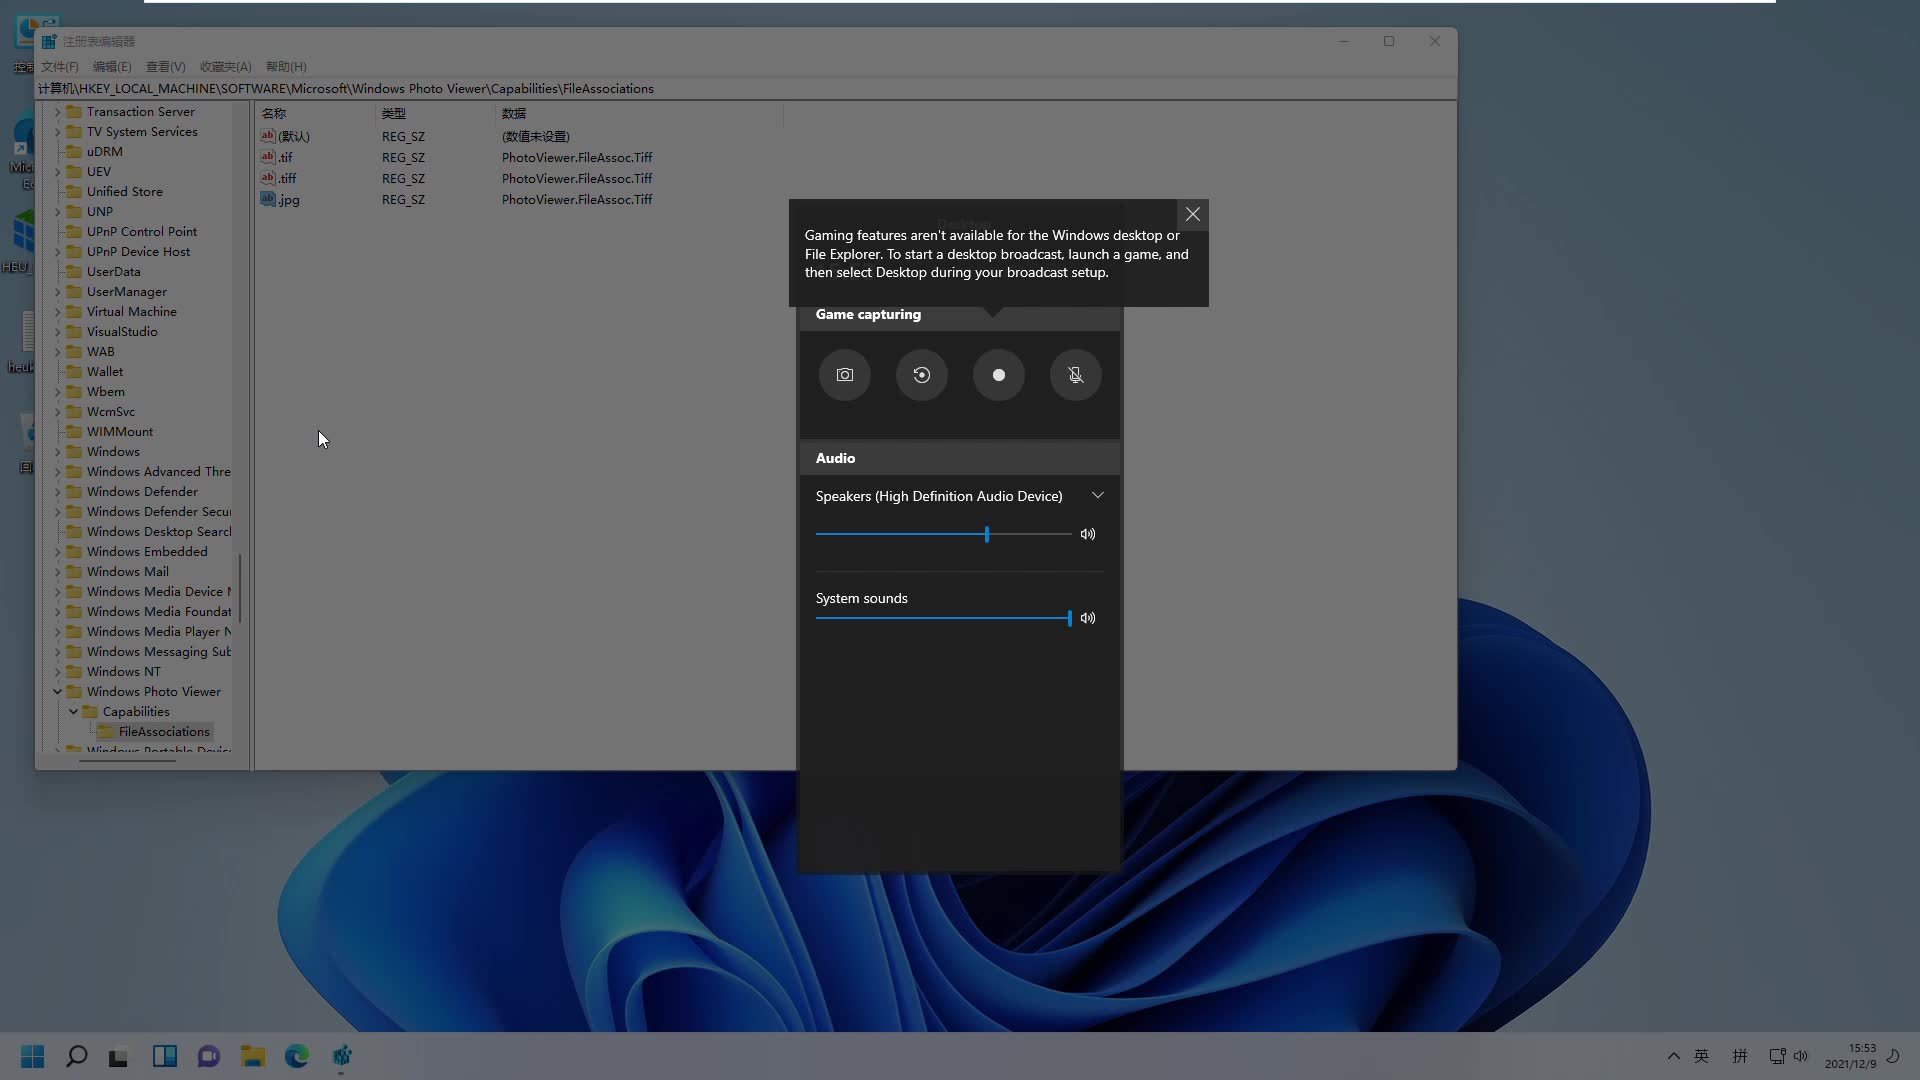Screen dimensions: 1920x1080
Task: Take a screenshot with the camera button
Action: click(845, 375)
